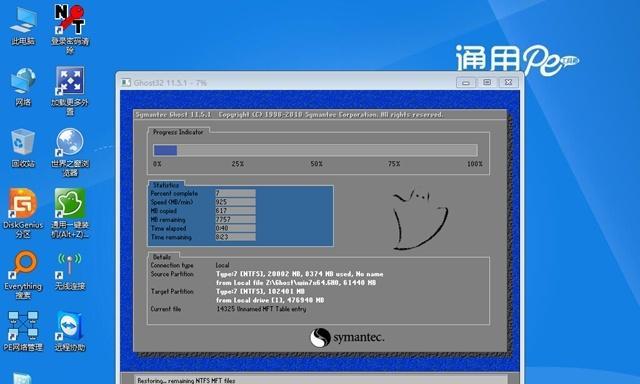Viewport: 640px width, 384px height.
Task: Click the Ghost32 title bar app icon
Action: click(126, 82)
